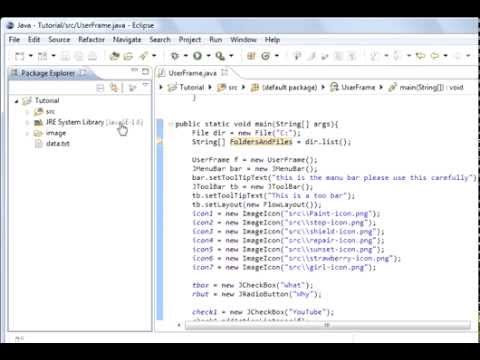Click the New wizard toolbar icon
This screenshot has height=360, width=480.
[x=20, y=56]
